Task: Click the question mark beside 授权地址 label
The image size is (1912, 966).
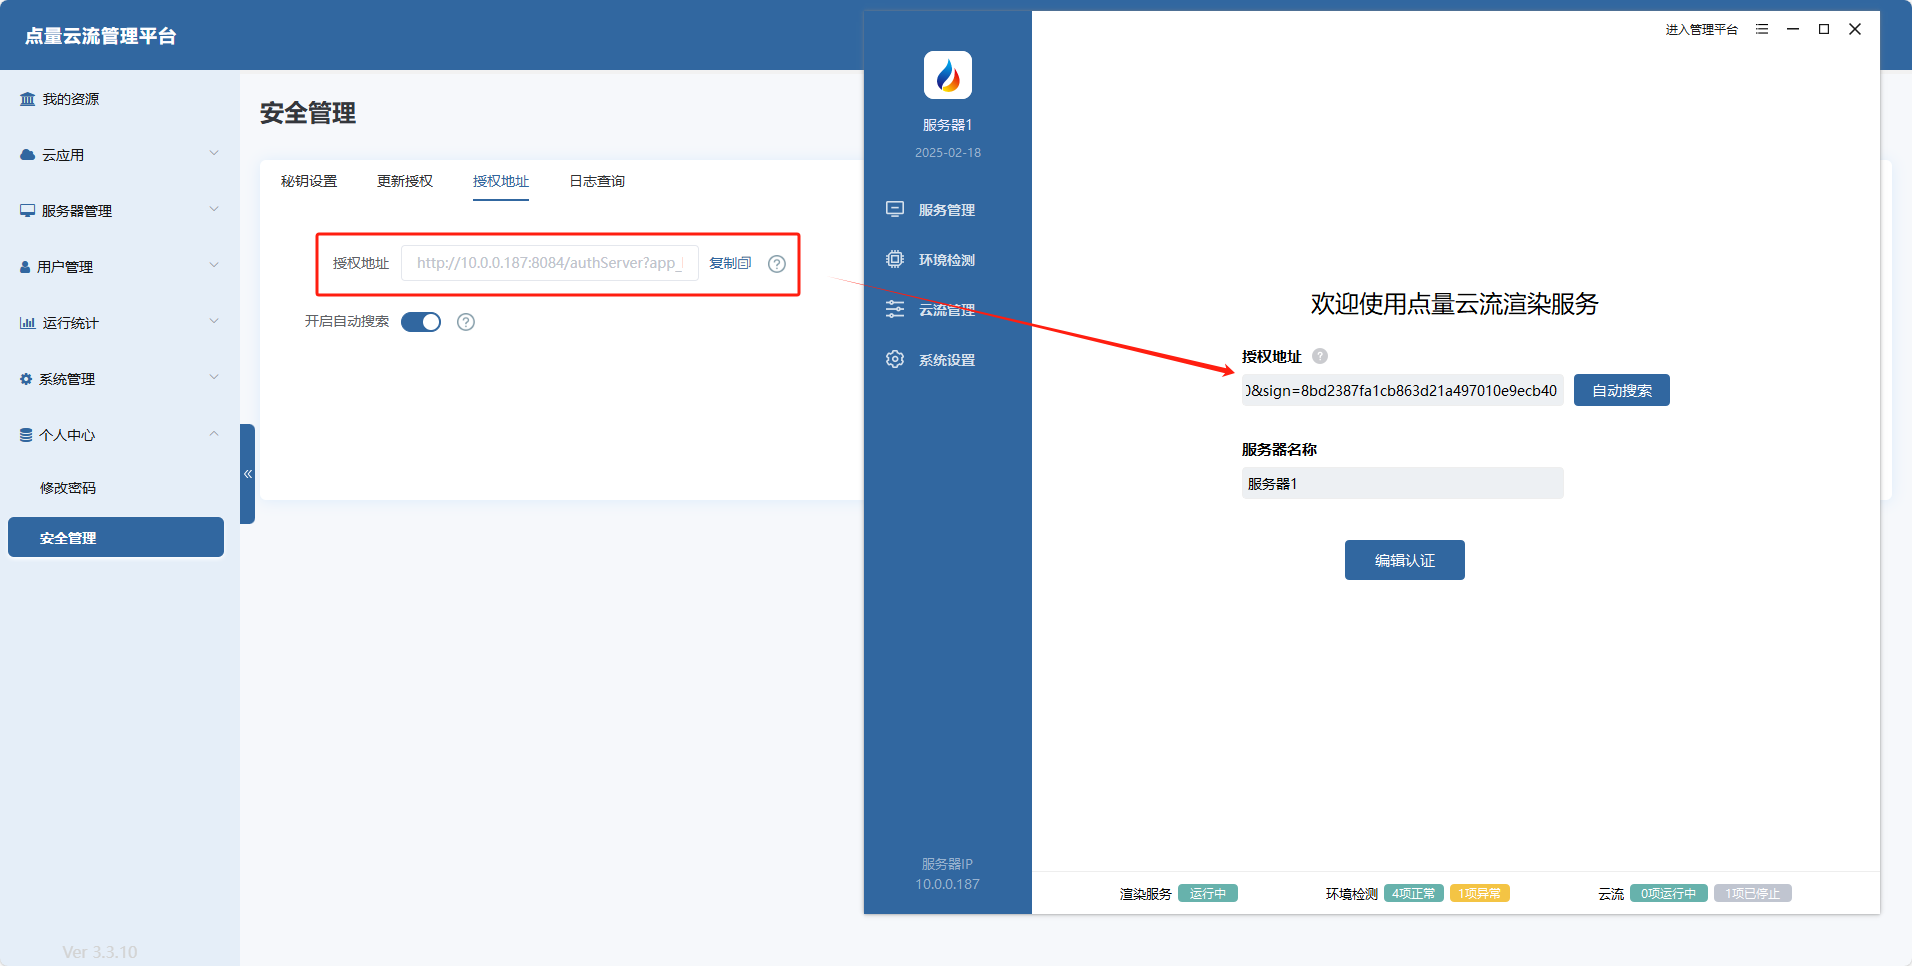Action: 1320,356
